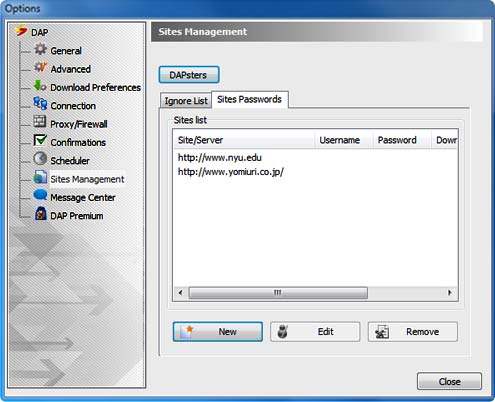Screen dimensions: 495x402
Task: Click the New button
Action: pyautogui.click(x=218, y=332)
